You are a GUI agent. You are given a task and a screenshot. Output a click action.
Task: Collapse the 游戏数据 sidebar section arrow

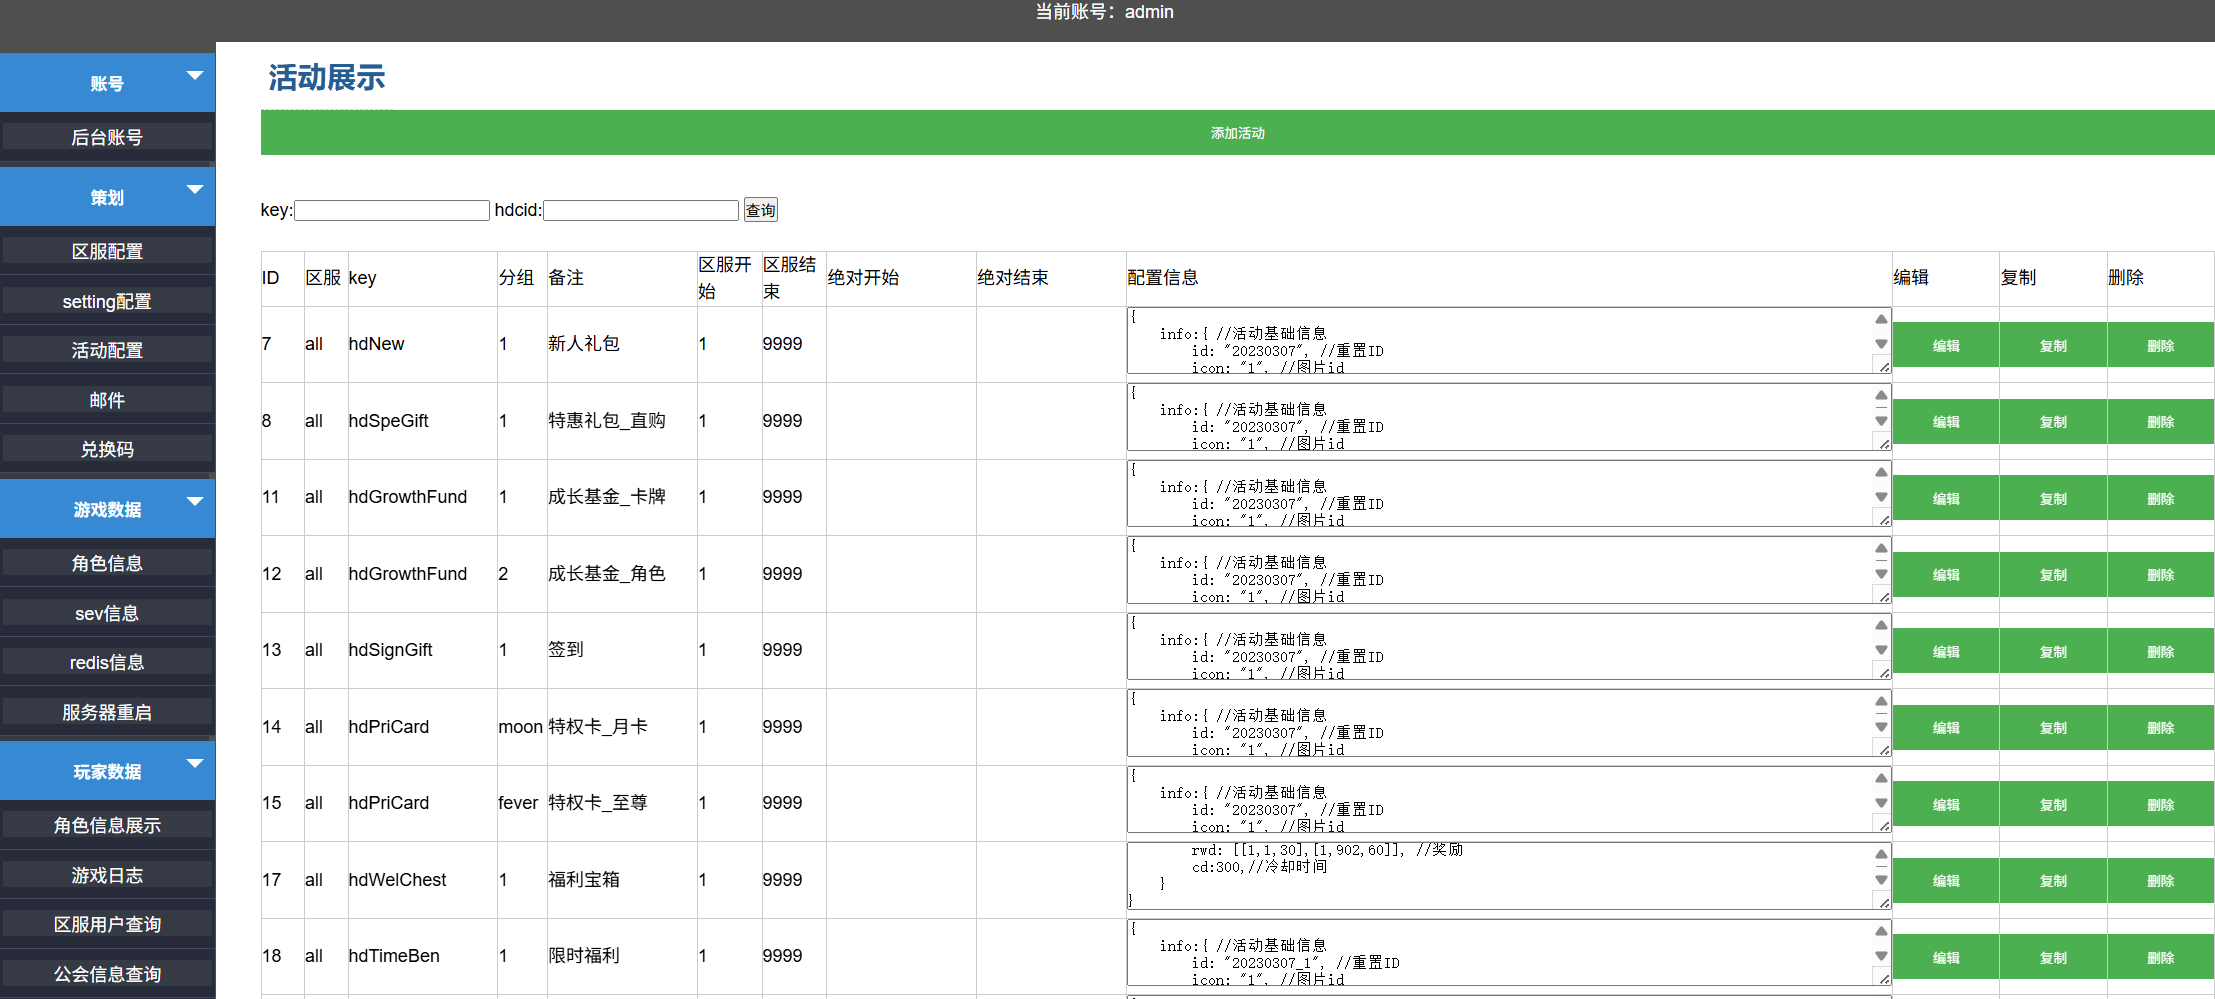195,502
